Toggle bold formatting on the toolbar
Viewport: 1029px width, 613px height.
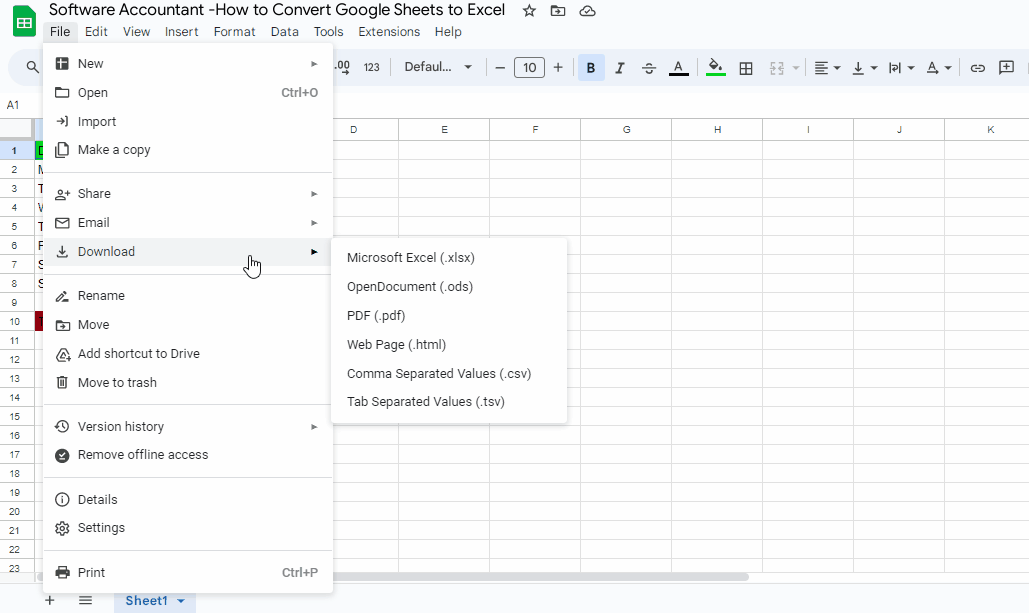591,67
